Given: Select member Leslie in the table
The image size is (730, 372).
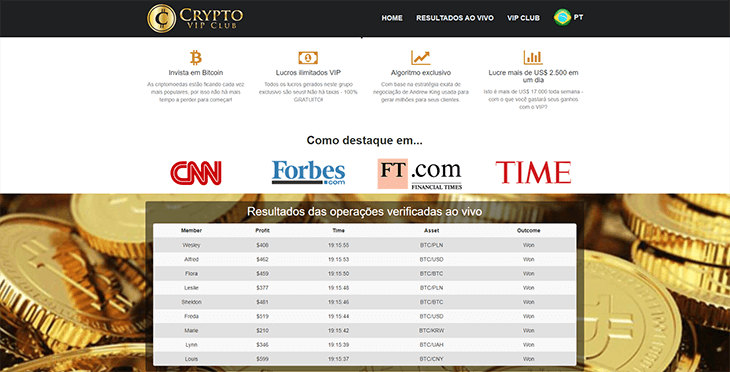Looking at the screenshot, I should [191, 288].
